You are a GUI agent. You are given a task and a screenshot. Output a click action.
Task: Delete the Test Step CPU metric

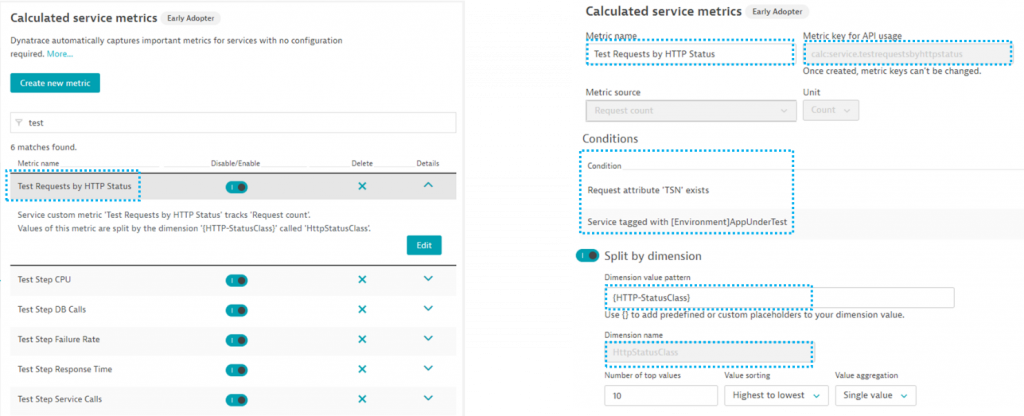point(362,279)
